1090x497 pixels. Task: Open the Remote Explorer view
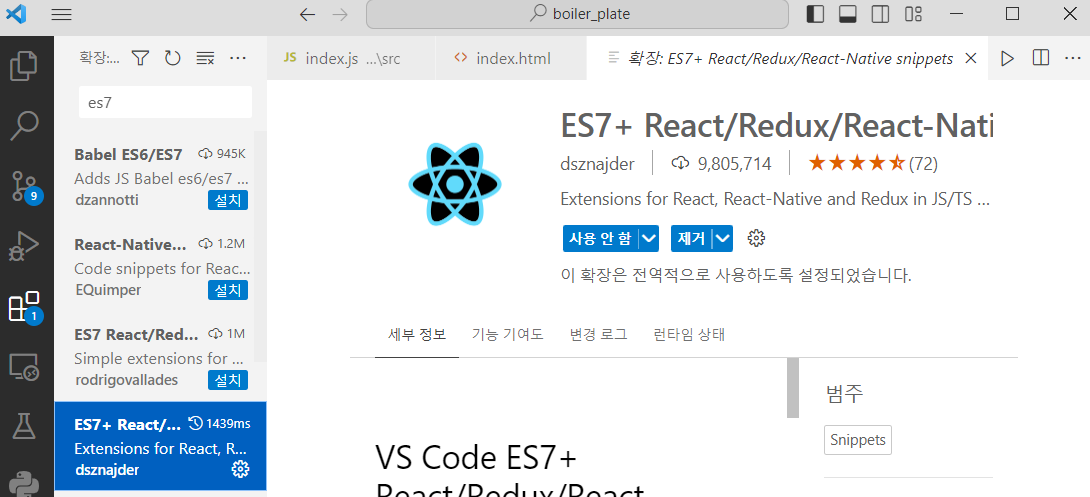tap(26, 366)
